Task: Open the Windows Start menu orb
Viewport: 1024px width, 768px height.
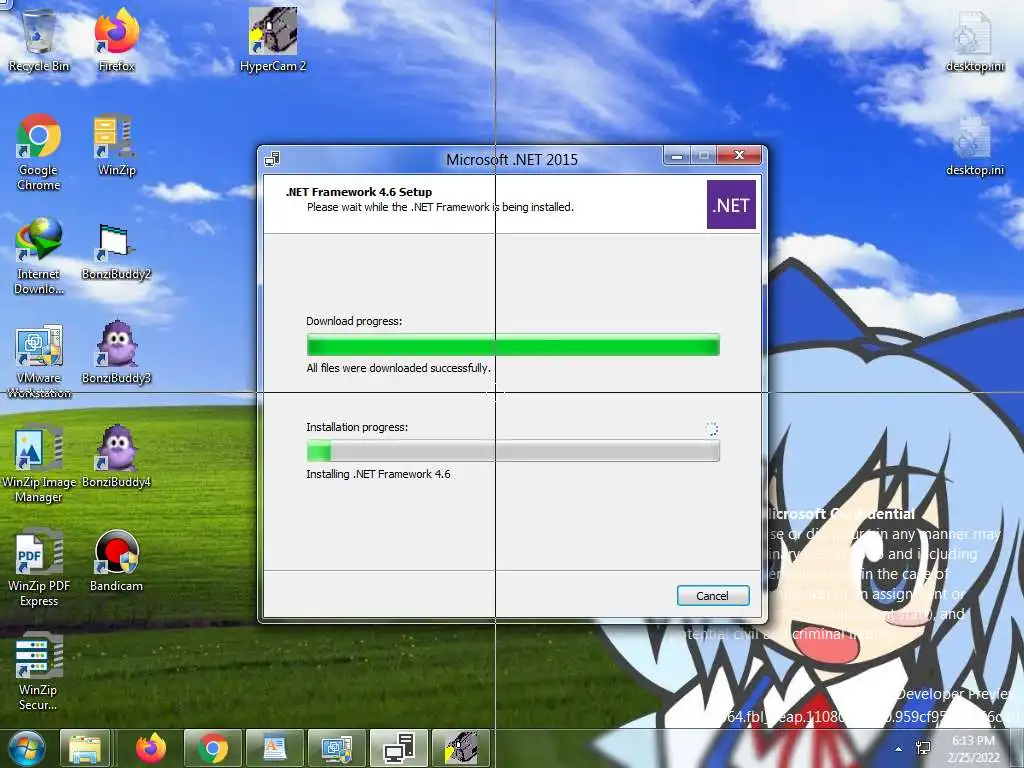Action: pyautogui.click(x=26, y=748)
